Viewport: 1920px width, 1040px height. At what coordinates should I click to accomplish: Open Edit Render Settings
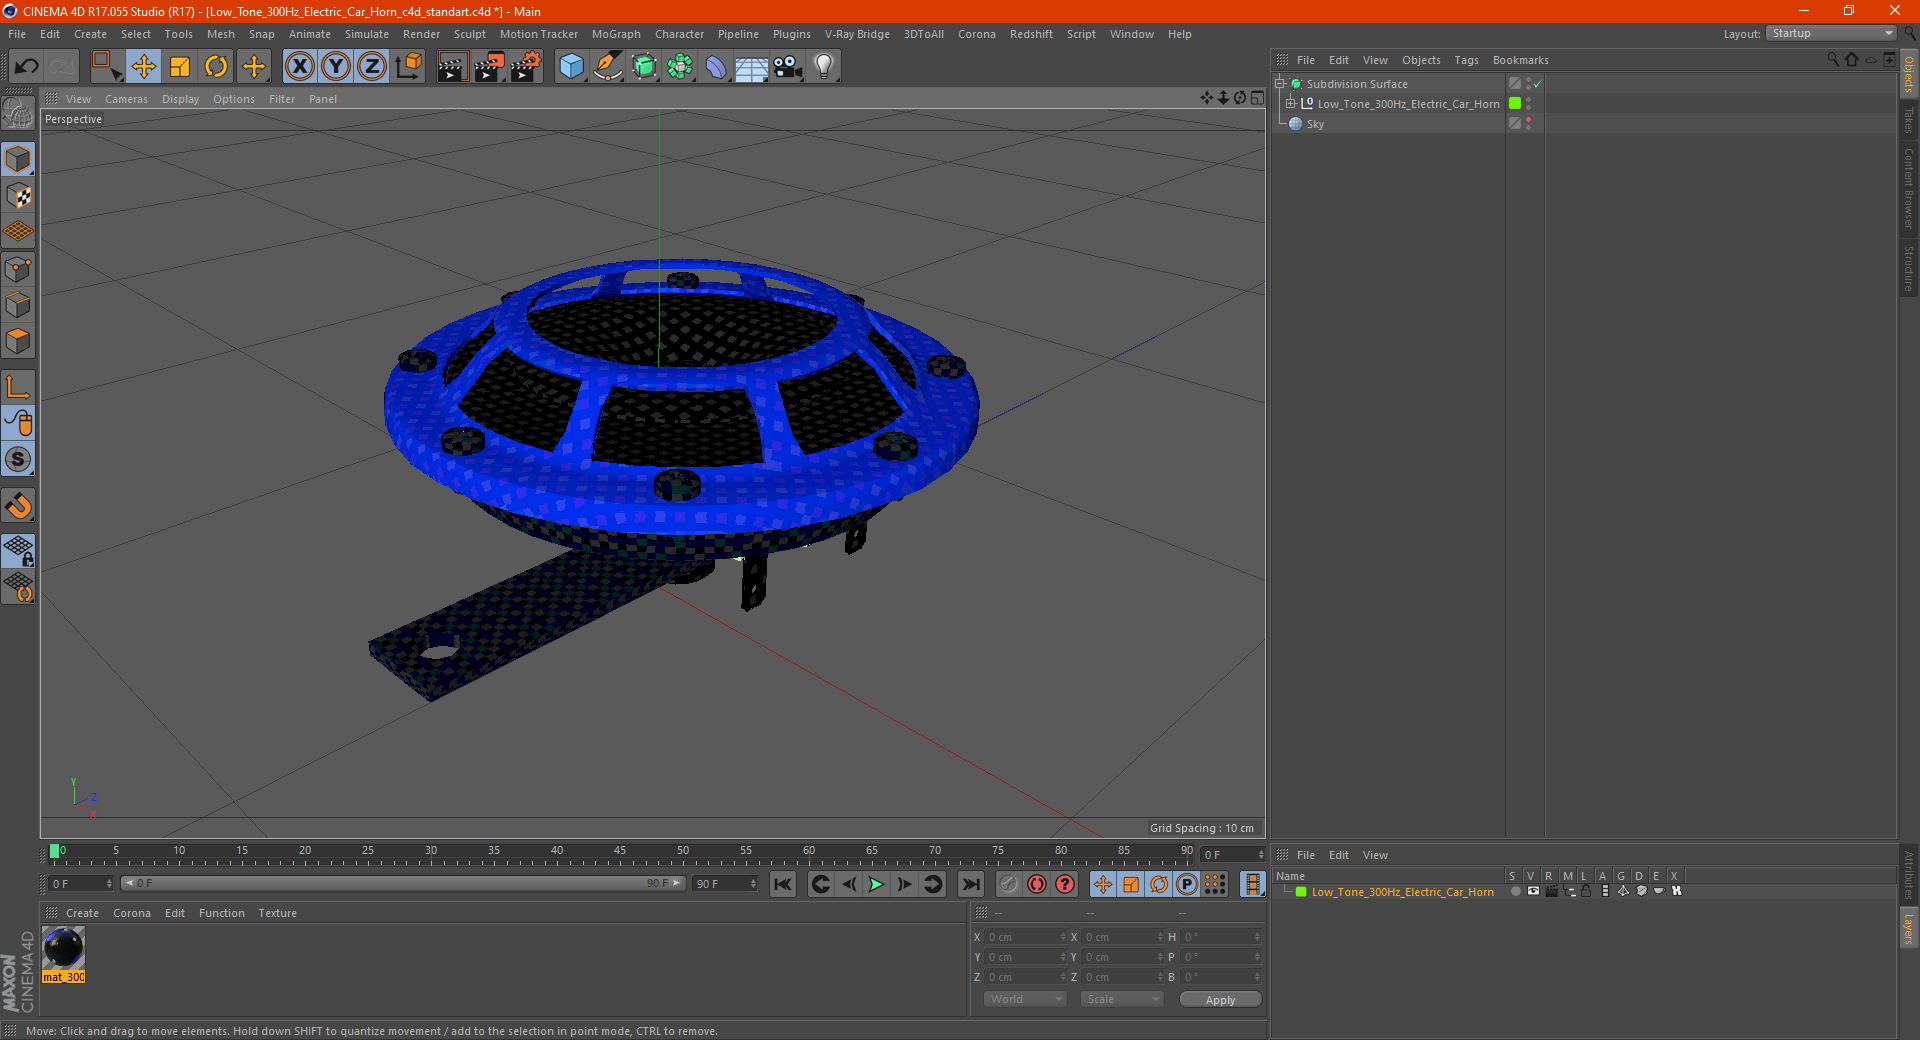click(x=526, y=67)
